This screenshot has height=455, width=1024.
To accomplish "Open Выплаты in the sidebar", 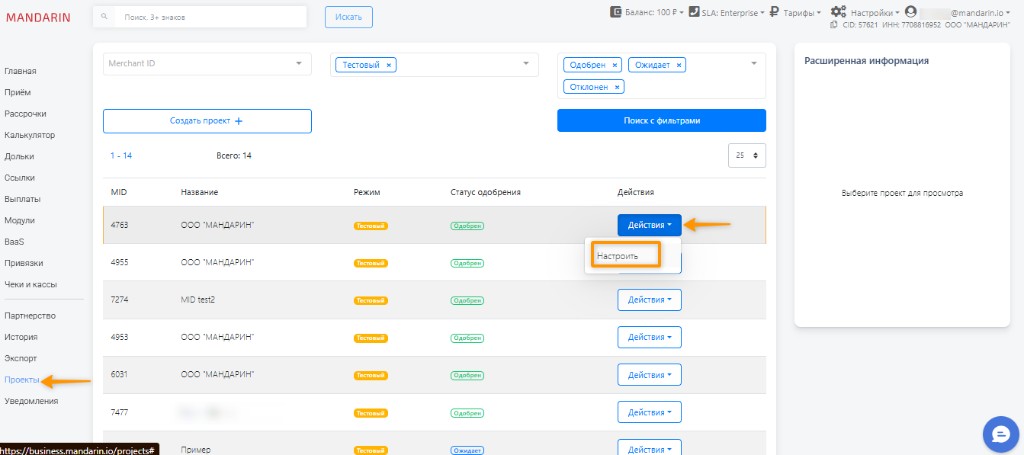I will click(22, 199).
